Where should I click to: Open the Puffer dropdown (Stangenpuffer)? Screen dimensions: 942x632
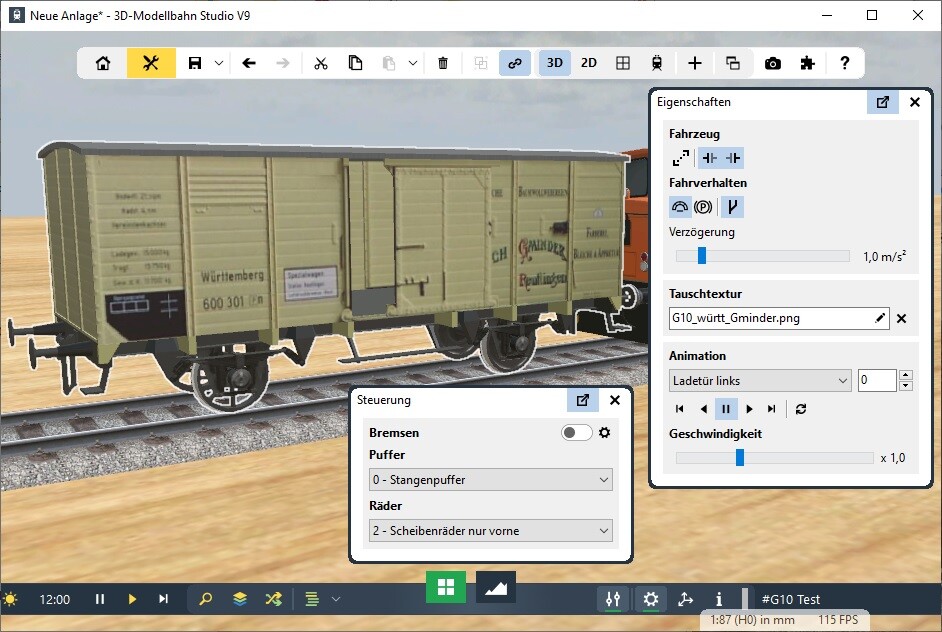pos(490,480)
